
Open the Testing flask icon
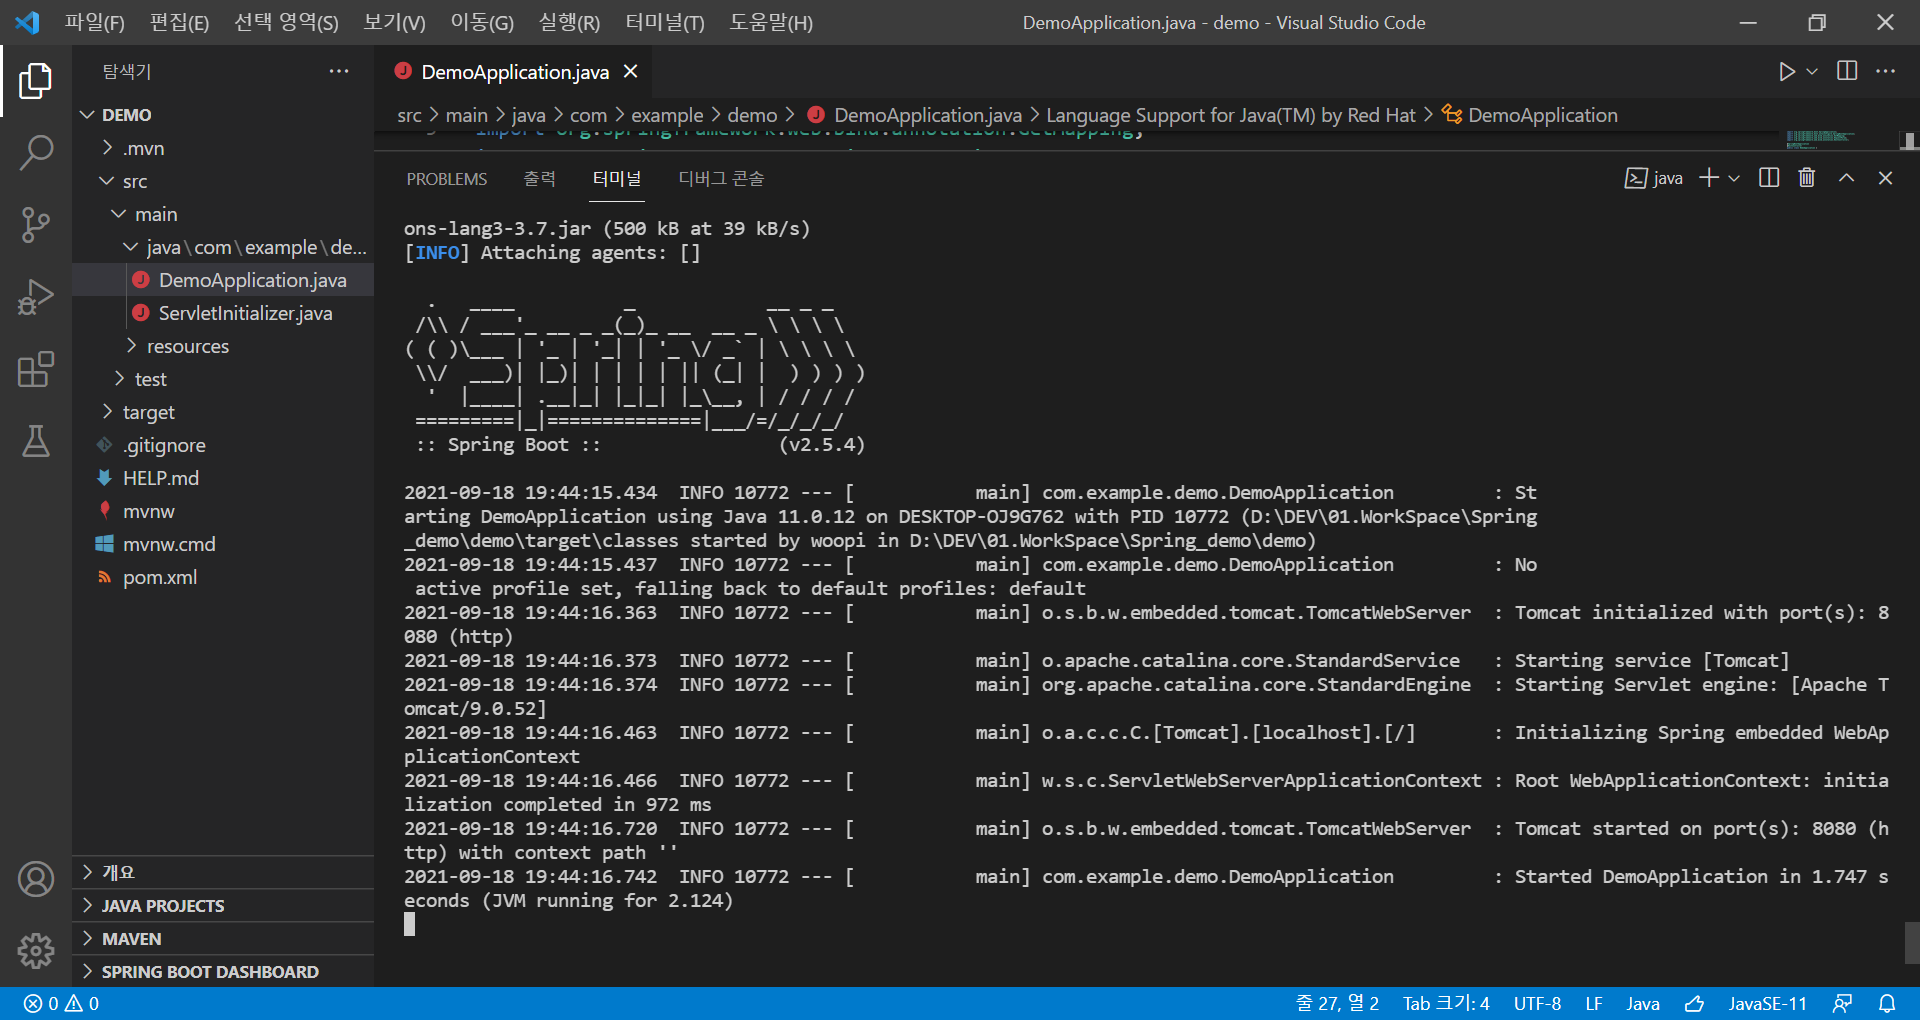click(36, 441)
